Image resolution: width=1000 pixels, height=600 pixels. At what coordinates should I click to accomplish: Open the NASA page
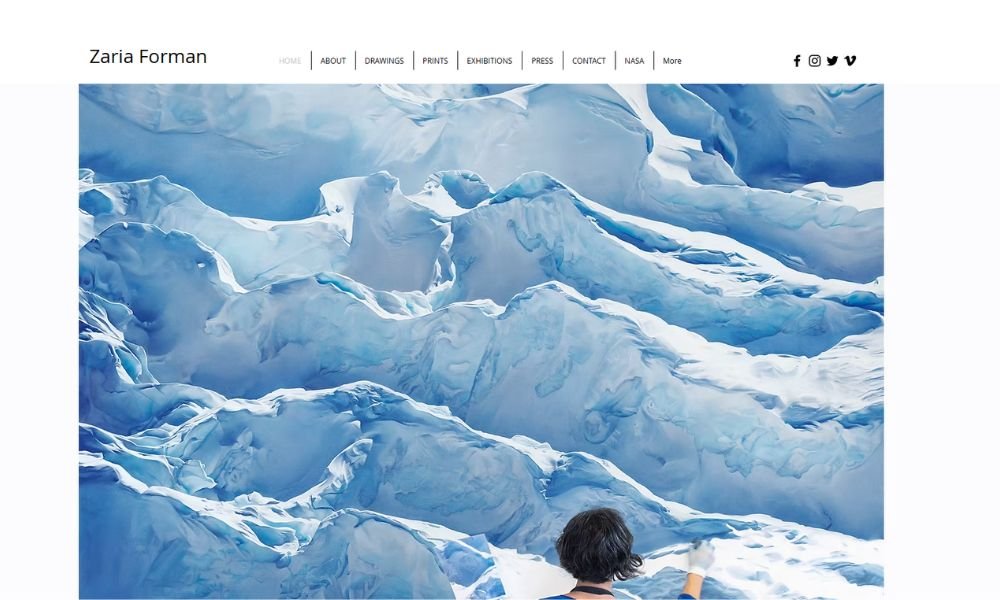coord(634,61)
